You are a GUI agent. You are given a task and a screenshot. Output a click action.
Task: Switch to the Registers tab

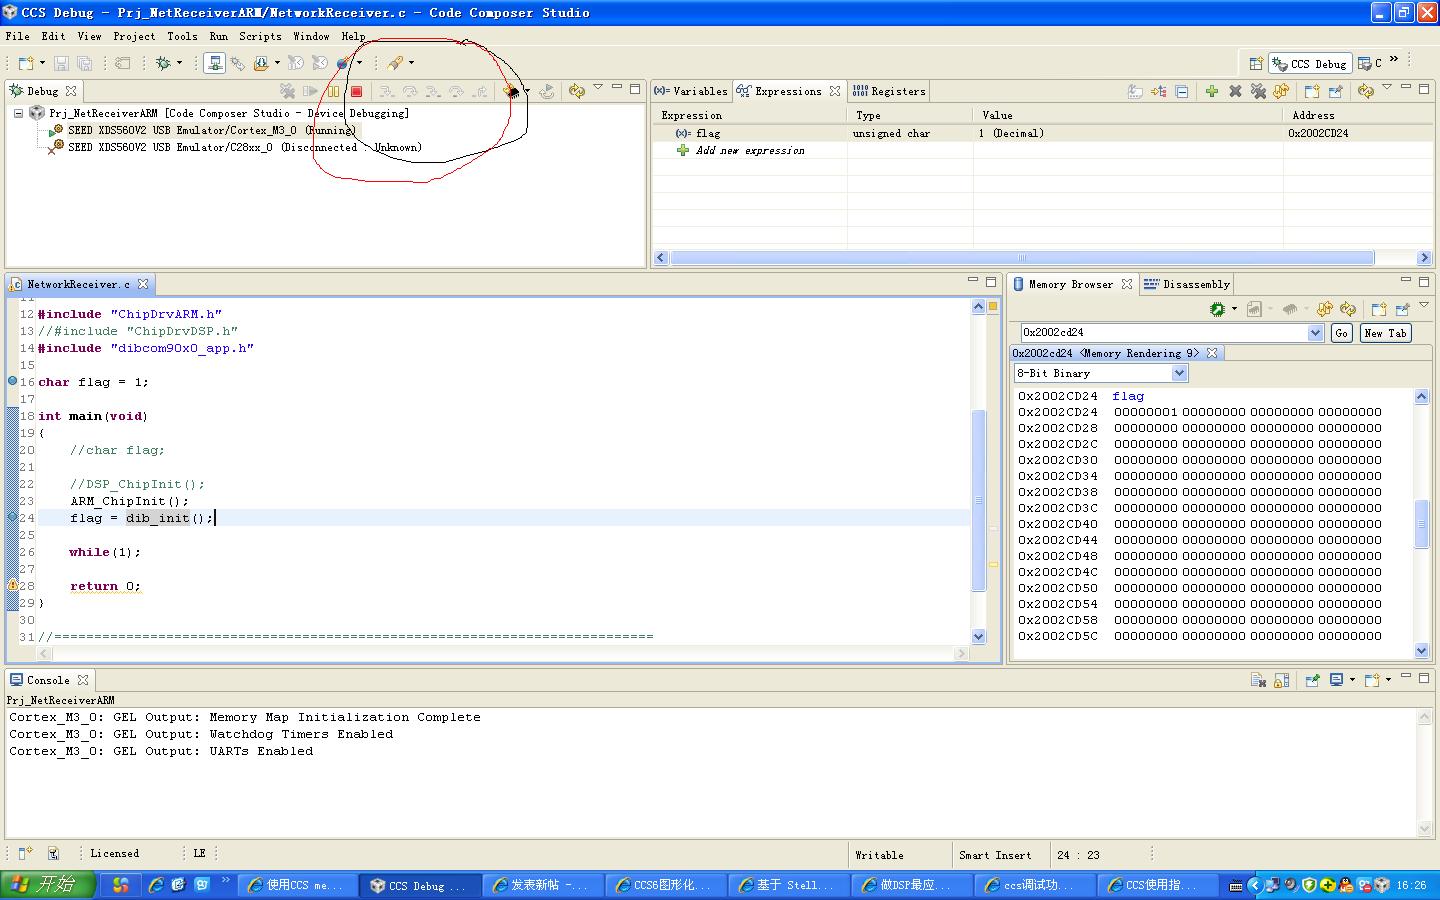(x=889, y=91)
